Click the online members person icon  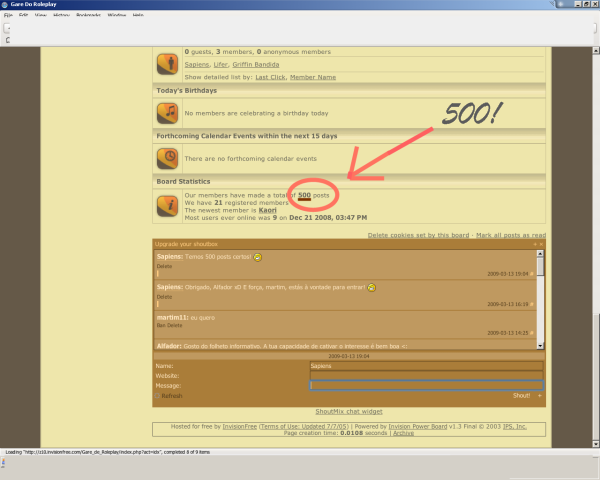click(167, 65)
